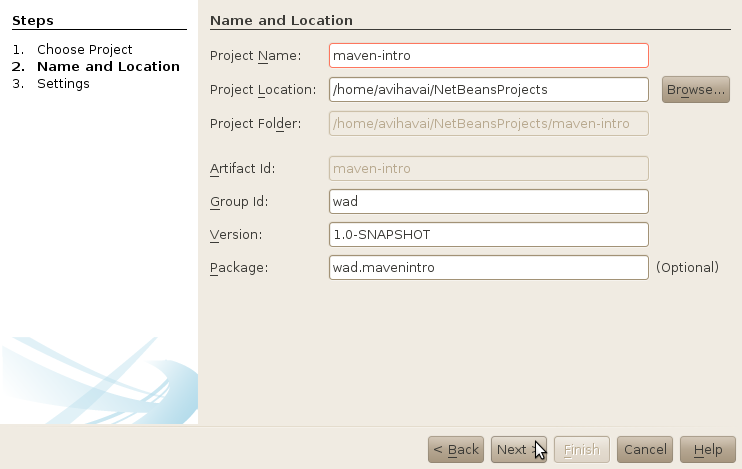Edit the Version field showing 1.0-SNAPSHOT

click(488, 235)
